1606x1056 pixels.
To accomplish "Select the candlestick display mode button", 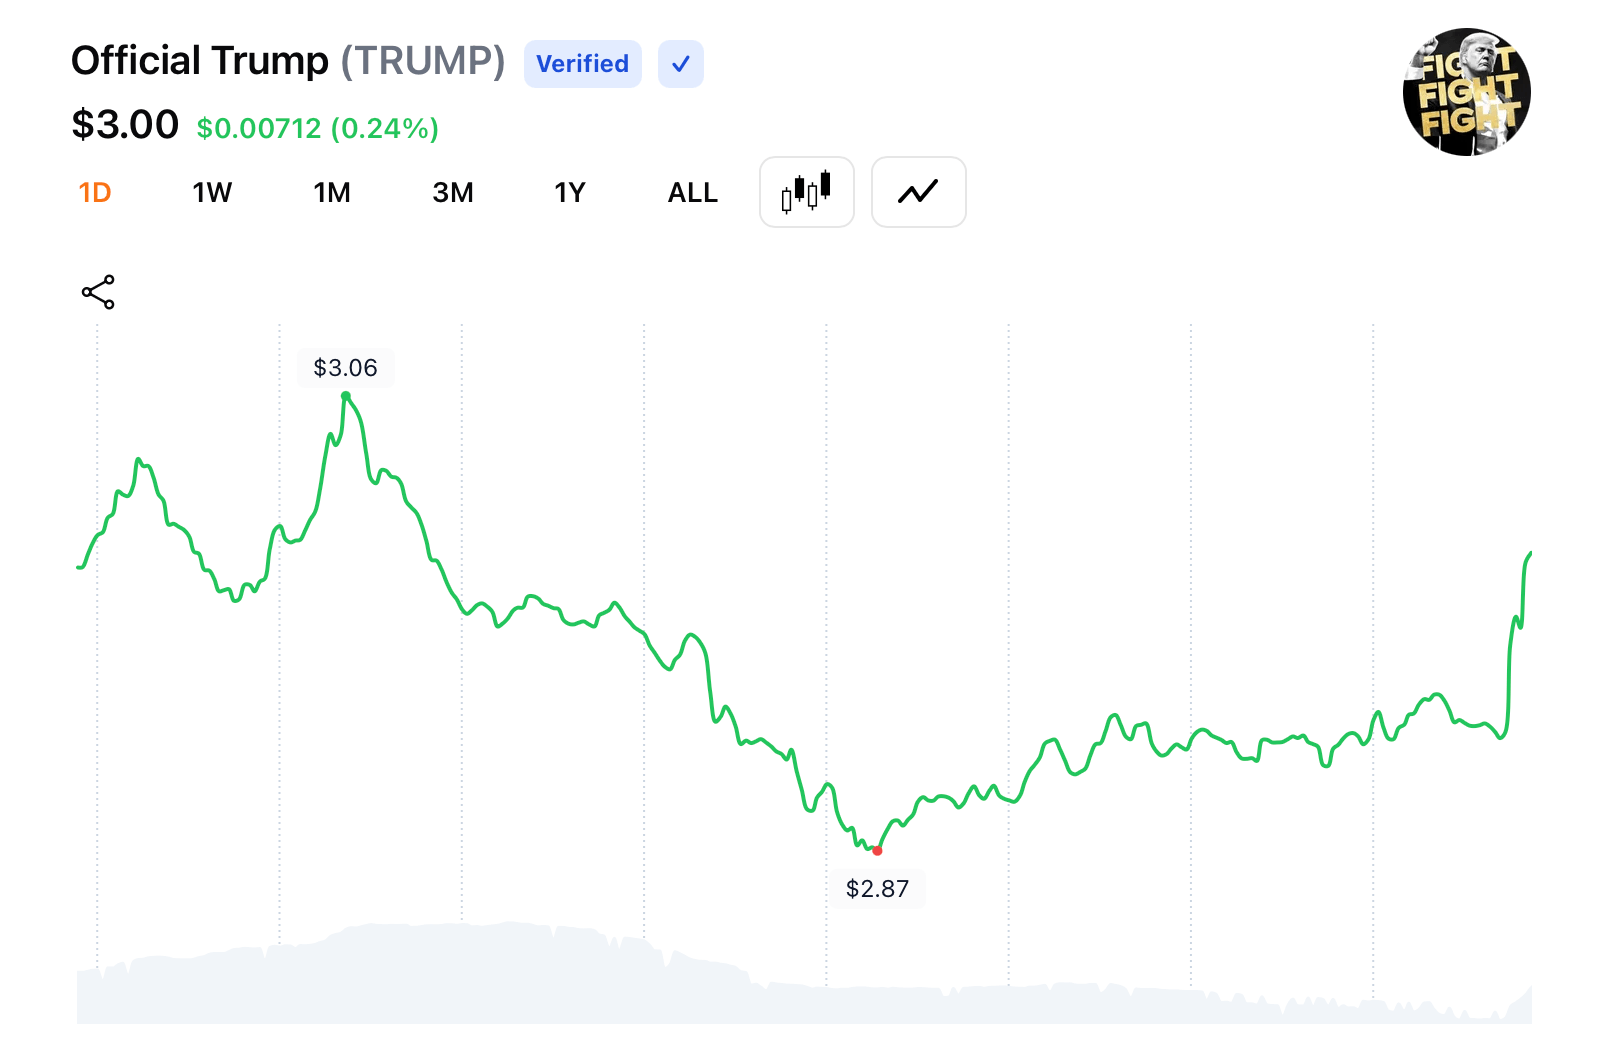I will [x=806, y=192].
